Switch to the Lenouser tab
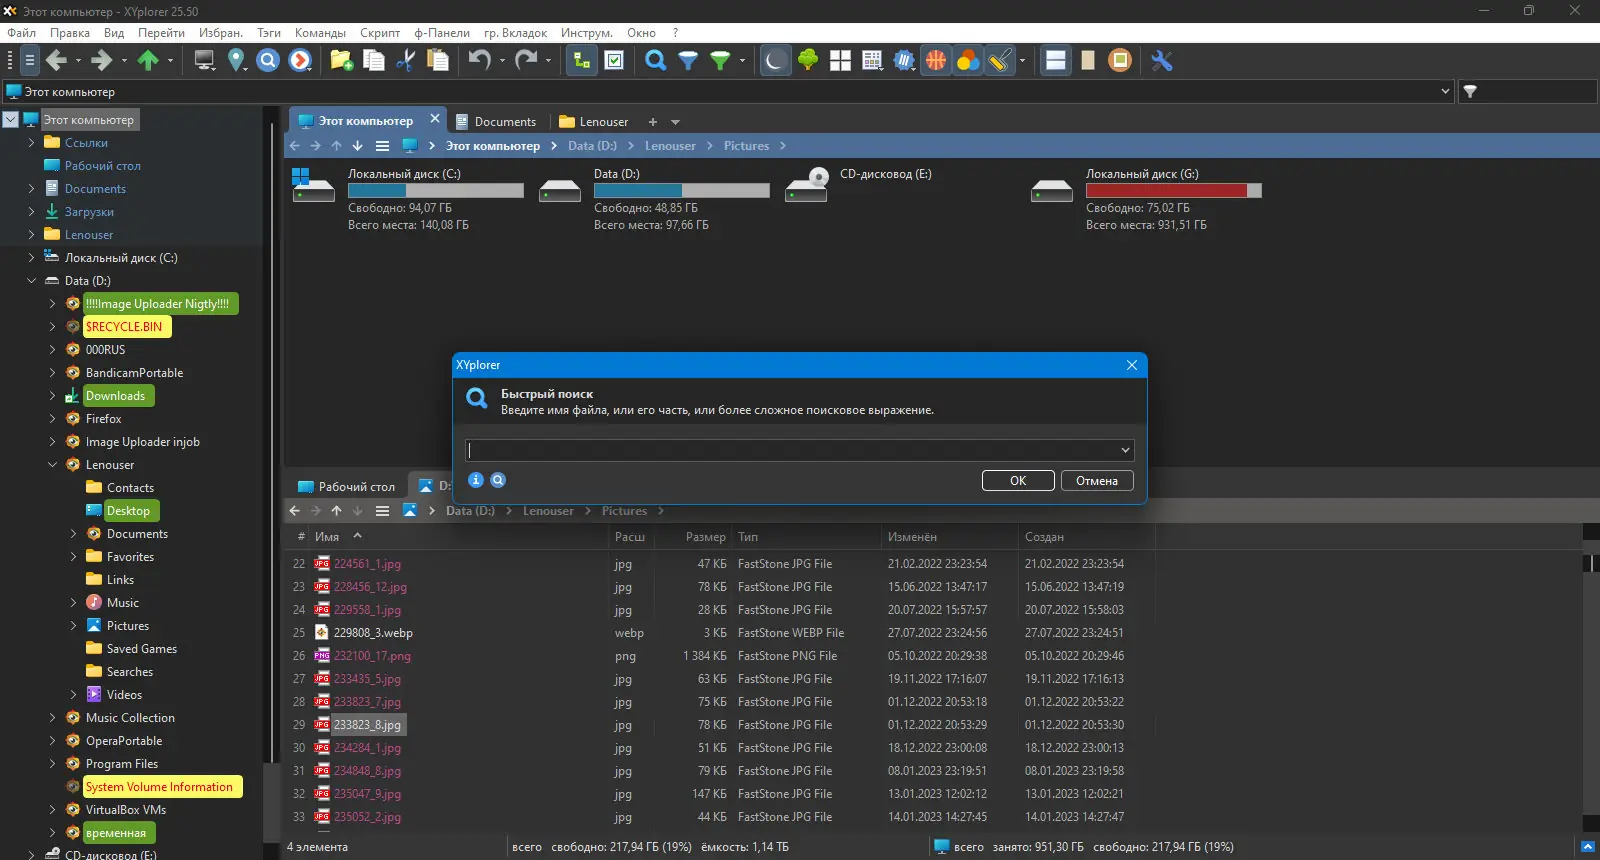The width and height of the screenshot is (1600, 860). coord(594,122)
